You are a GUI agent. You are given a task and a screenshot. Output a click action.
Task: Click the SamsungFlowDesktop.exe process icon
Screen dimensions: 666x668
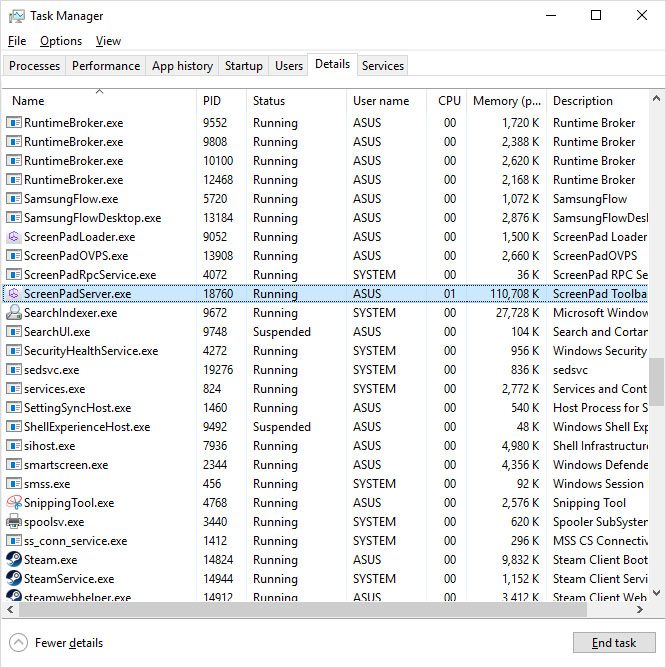[14, 218]
